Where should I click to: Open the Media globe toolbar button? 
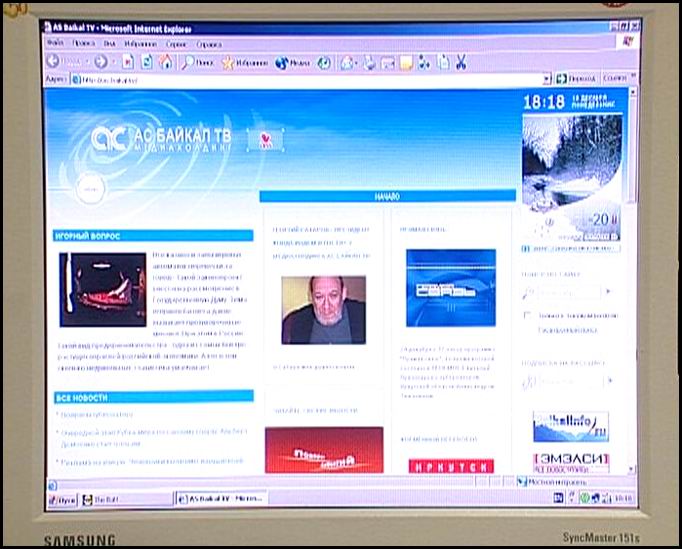(x=293, y=63)
